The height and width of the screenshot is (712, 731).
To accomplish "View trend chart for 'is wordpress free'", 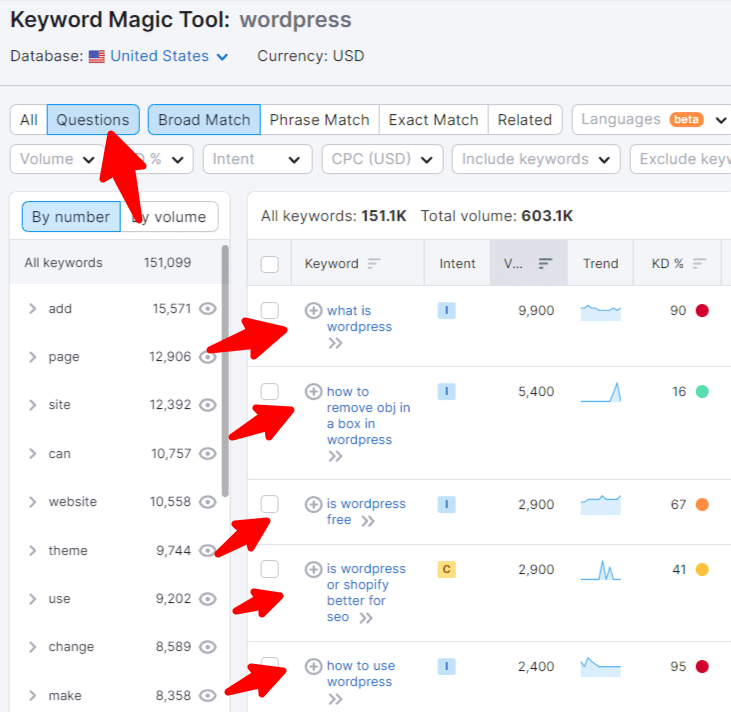I will point(600,505).
